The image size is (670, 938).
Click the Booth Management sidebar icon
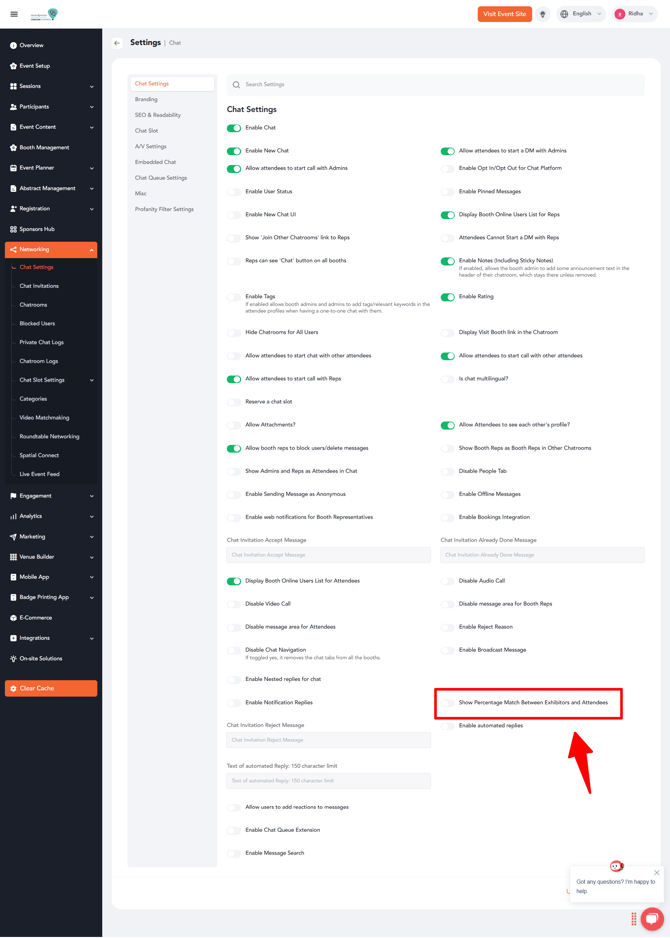13,147
